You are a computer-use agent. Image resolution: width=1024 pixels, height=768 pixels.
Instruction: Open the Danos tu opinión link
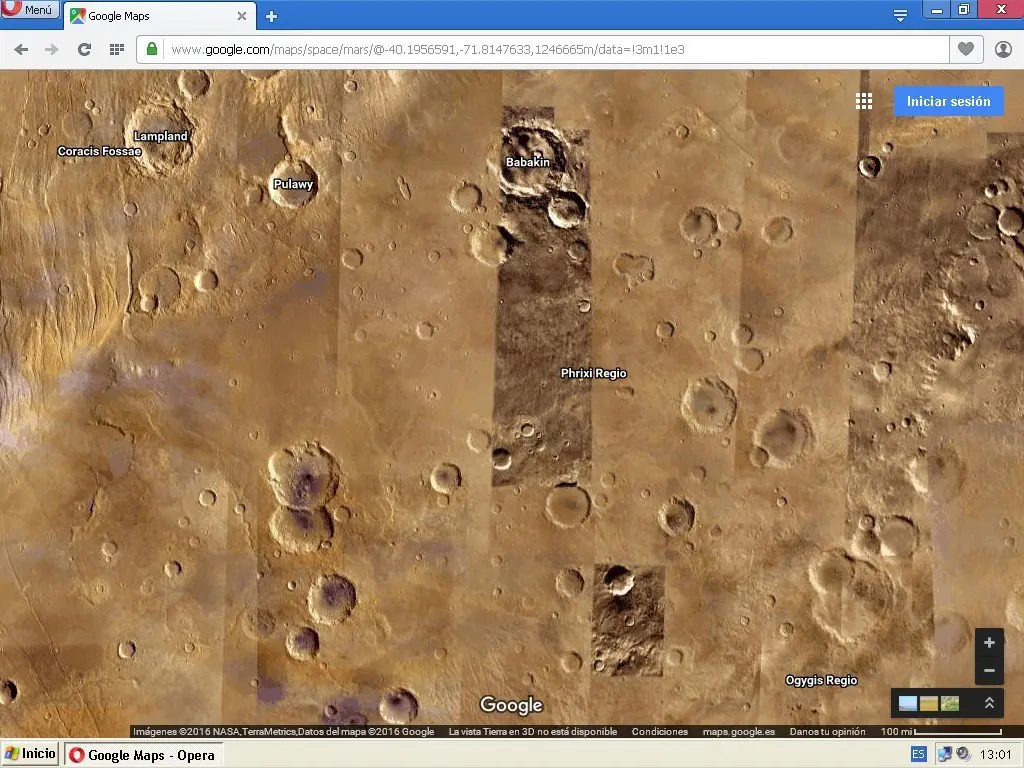[x=827, y=731]
